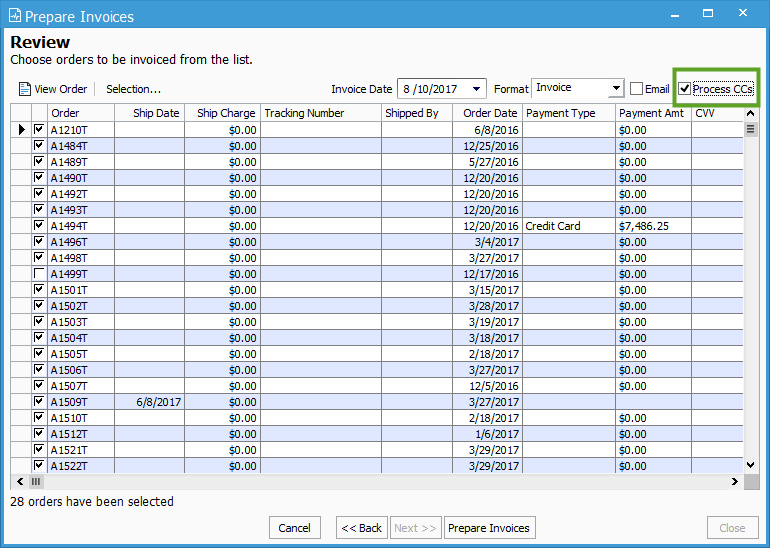This screenshot has width=770, height=548.
Task: Open the Invoice Date calendar dropdown
Action: coord(476,89)
